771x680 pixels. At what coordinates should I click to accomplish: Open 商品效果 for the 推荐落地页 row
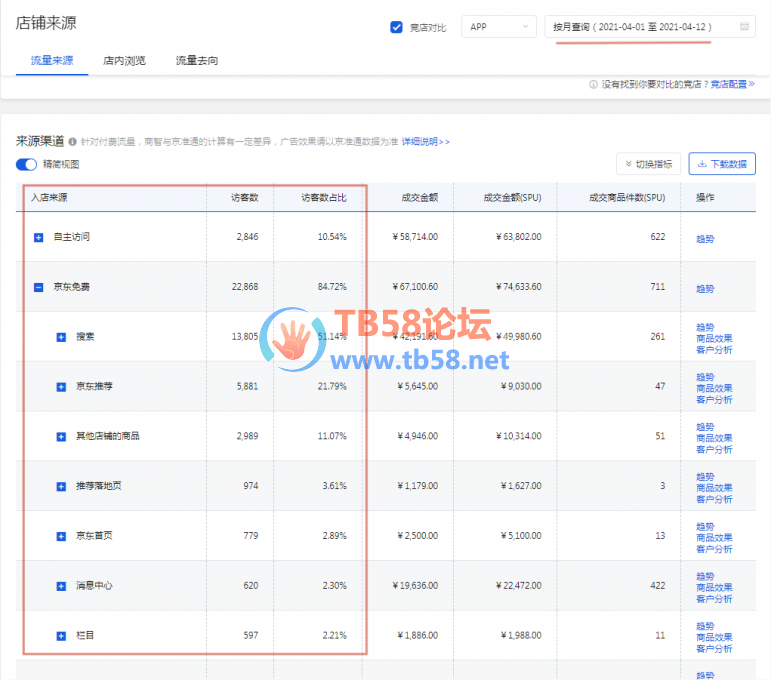click(x=714, y=488)
